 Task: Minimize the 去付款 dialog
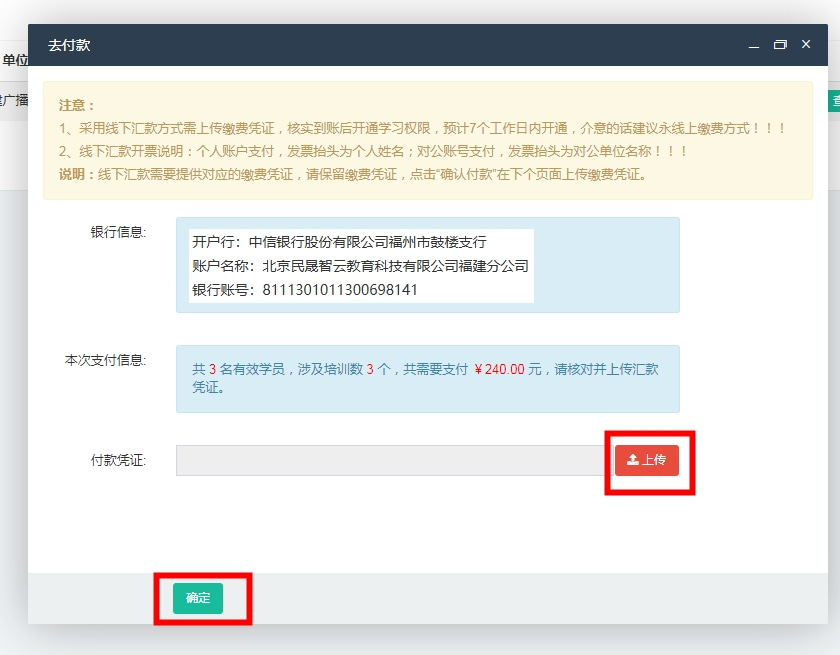click(x=754, y=45)
